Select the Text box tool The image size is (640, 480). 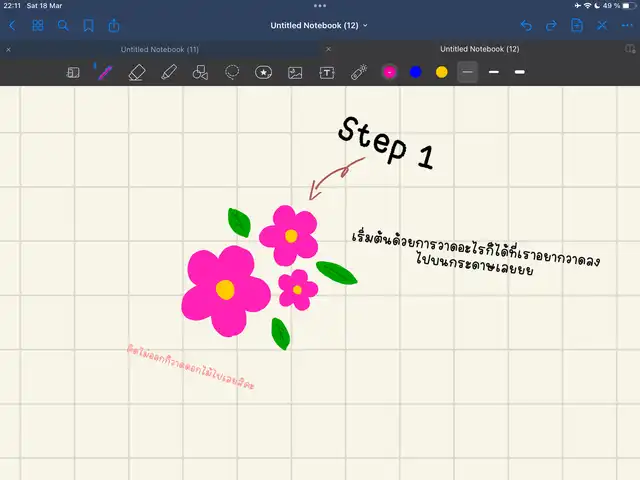tap(326, 72)
